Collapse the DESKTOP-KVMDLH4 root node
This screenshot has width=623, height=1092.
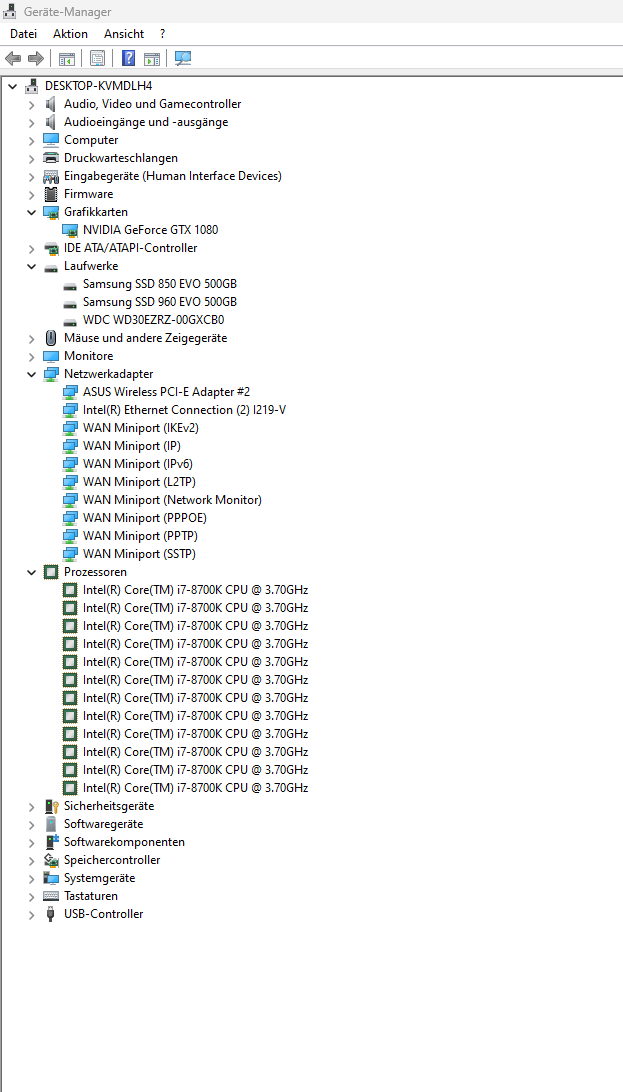point(13,86)
